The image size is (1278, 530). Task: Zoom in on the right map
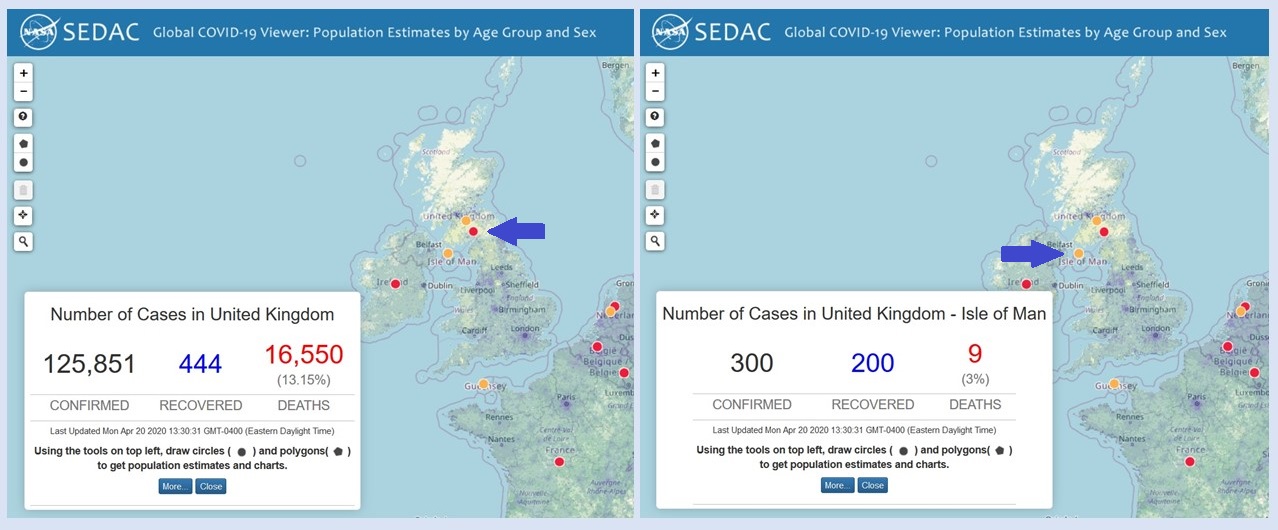(655, 73)
